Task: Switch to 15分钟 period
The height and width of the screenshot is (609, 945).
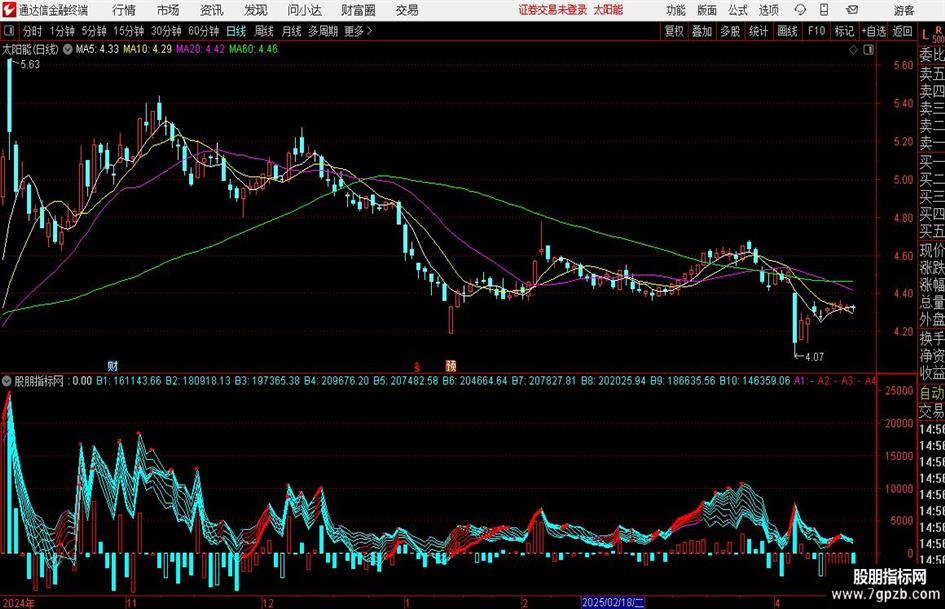Action: 128,31
